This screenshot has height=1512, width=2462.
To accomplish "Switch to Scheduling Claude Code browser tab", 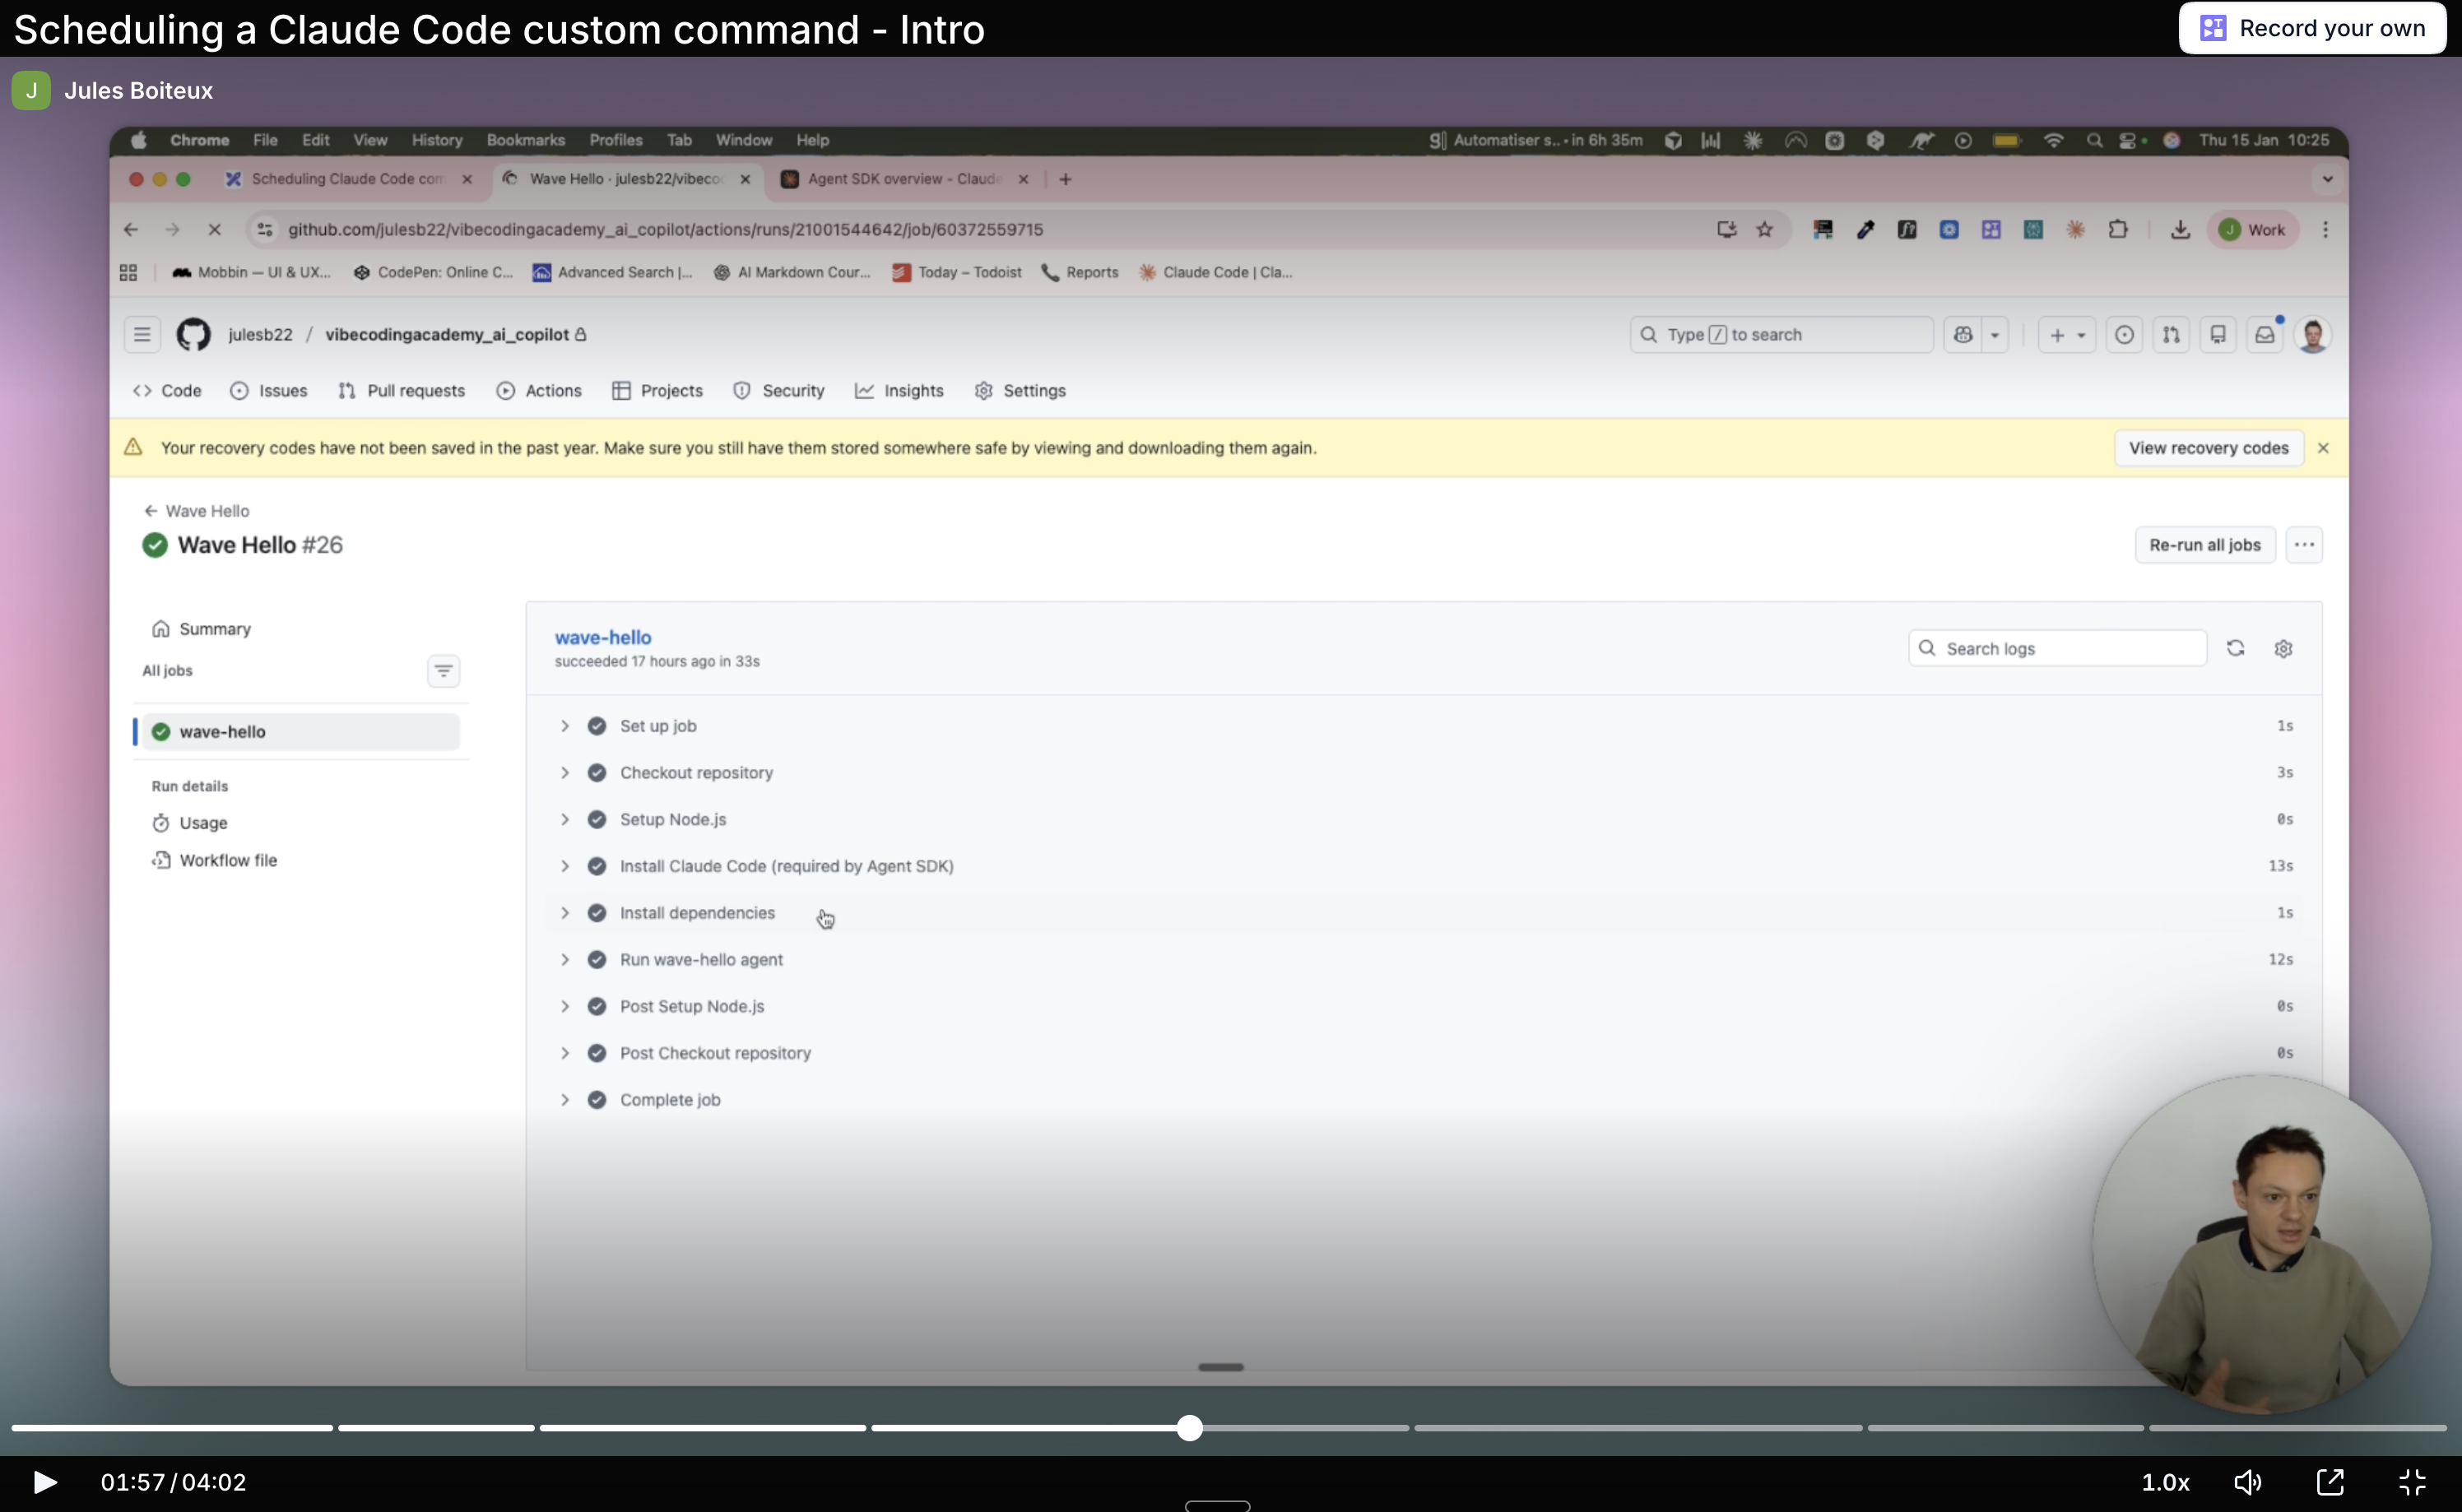I will (347, 179).
